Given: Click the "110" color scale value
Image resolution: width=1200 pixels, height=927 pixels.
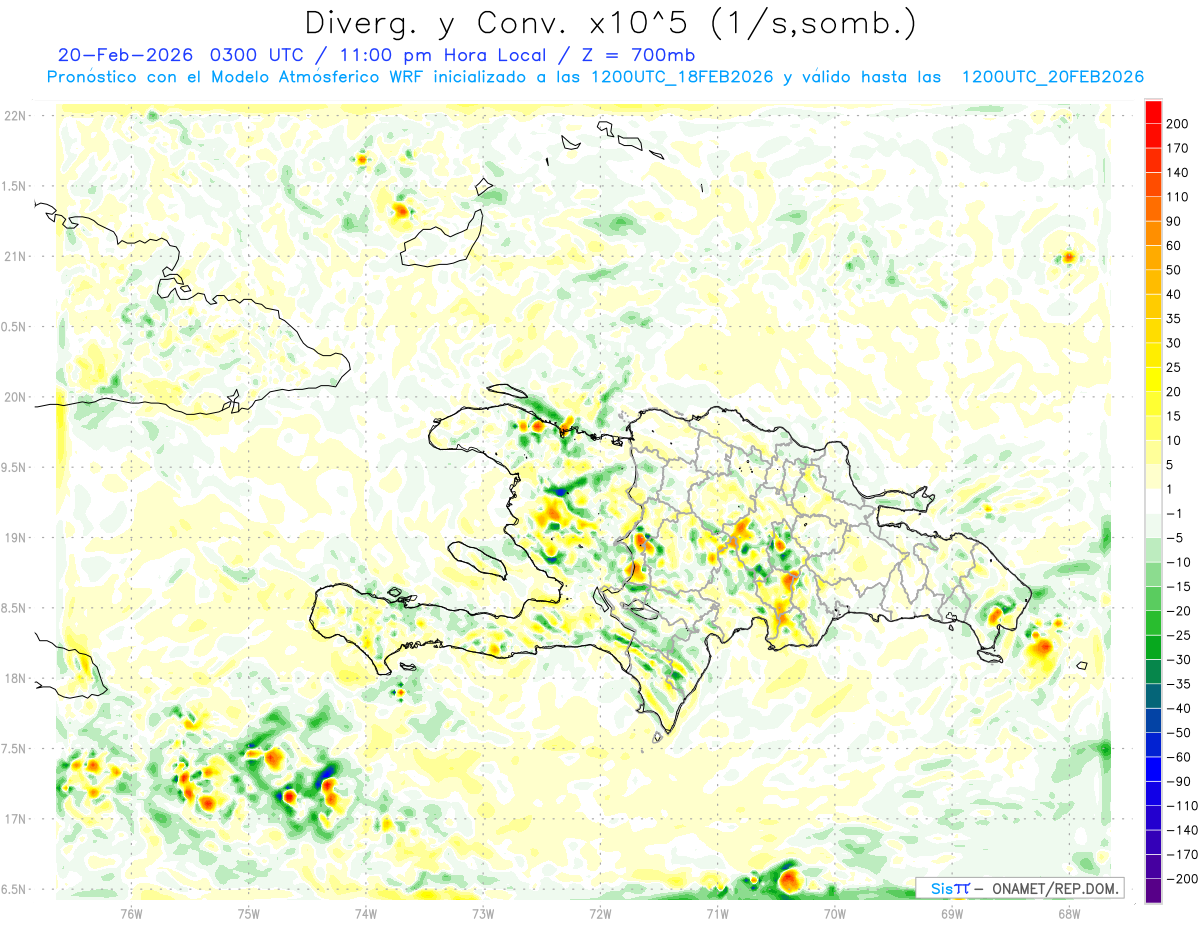Looking at the screenshot, I should tap(1177, 197).
